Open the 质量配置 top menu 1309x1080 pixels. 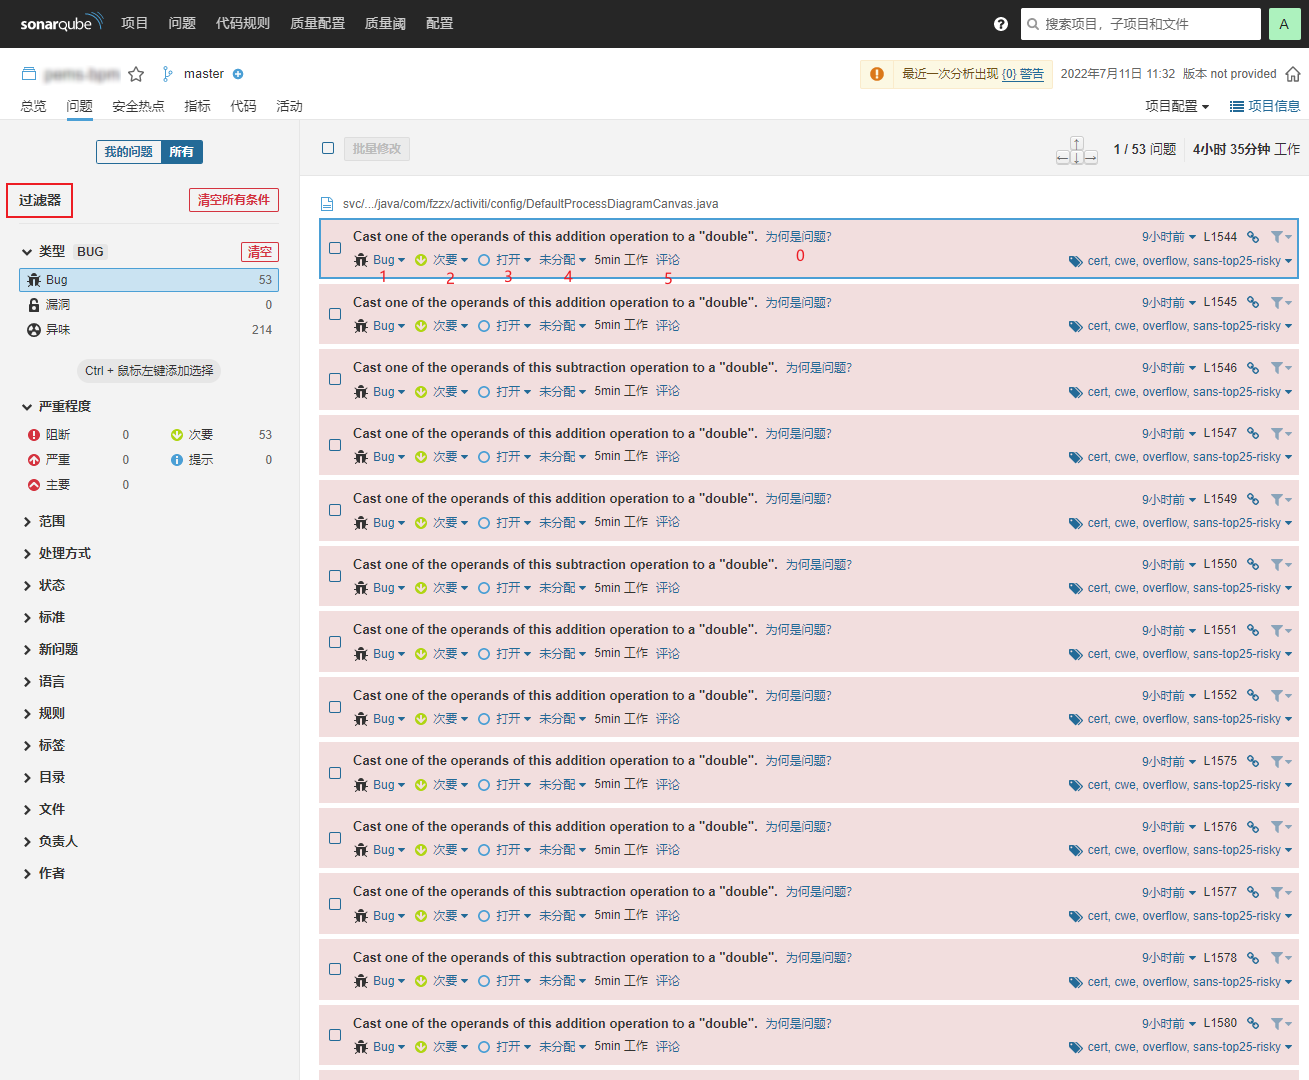click(x=317, y=23)
